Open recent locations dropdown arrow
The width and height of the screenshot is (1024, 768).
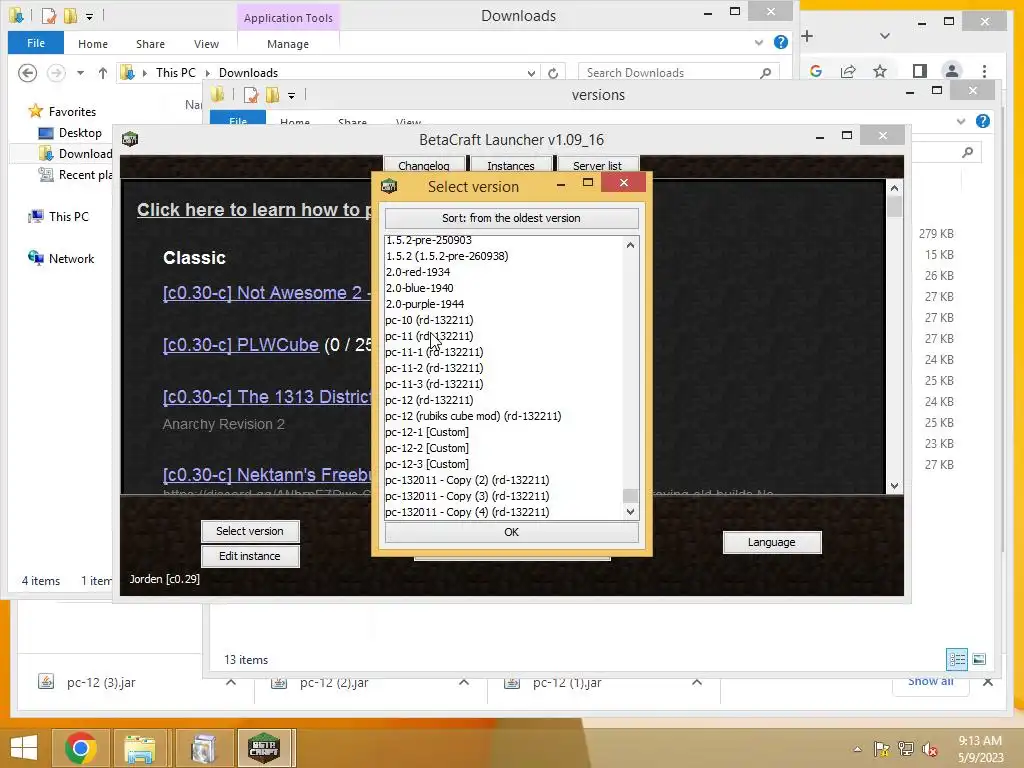pos(80,73)
